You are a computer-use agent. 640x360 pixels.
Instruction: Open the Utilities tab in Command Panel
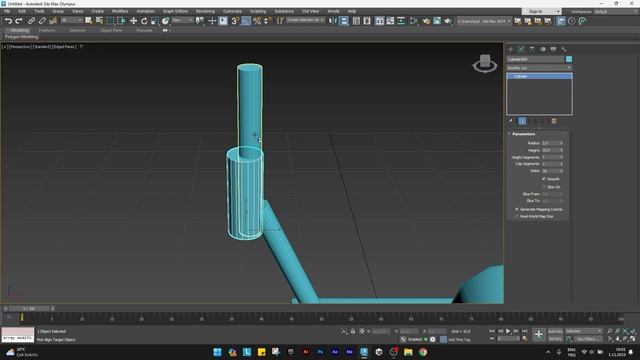(564, 49)
